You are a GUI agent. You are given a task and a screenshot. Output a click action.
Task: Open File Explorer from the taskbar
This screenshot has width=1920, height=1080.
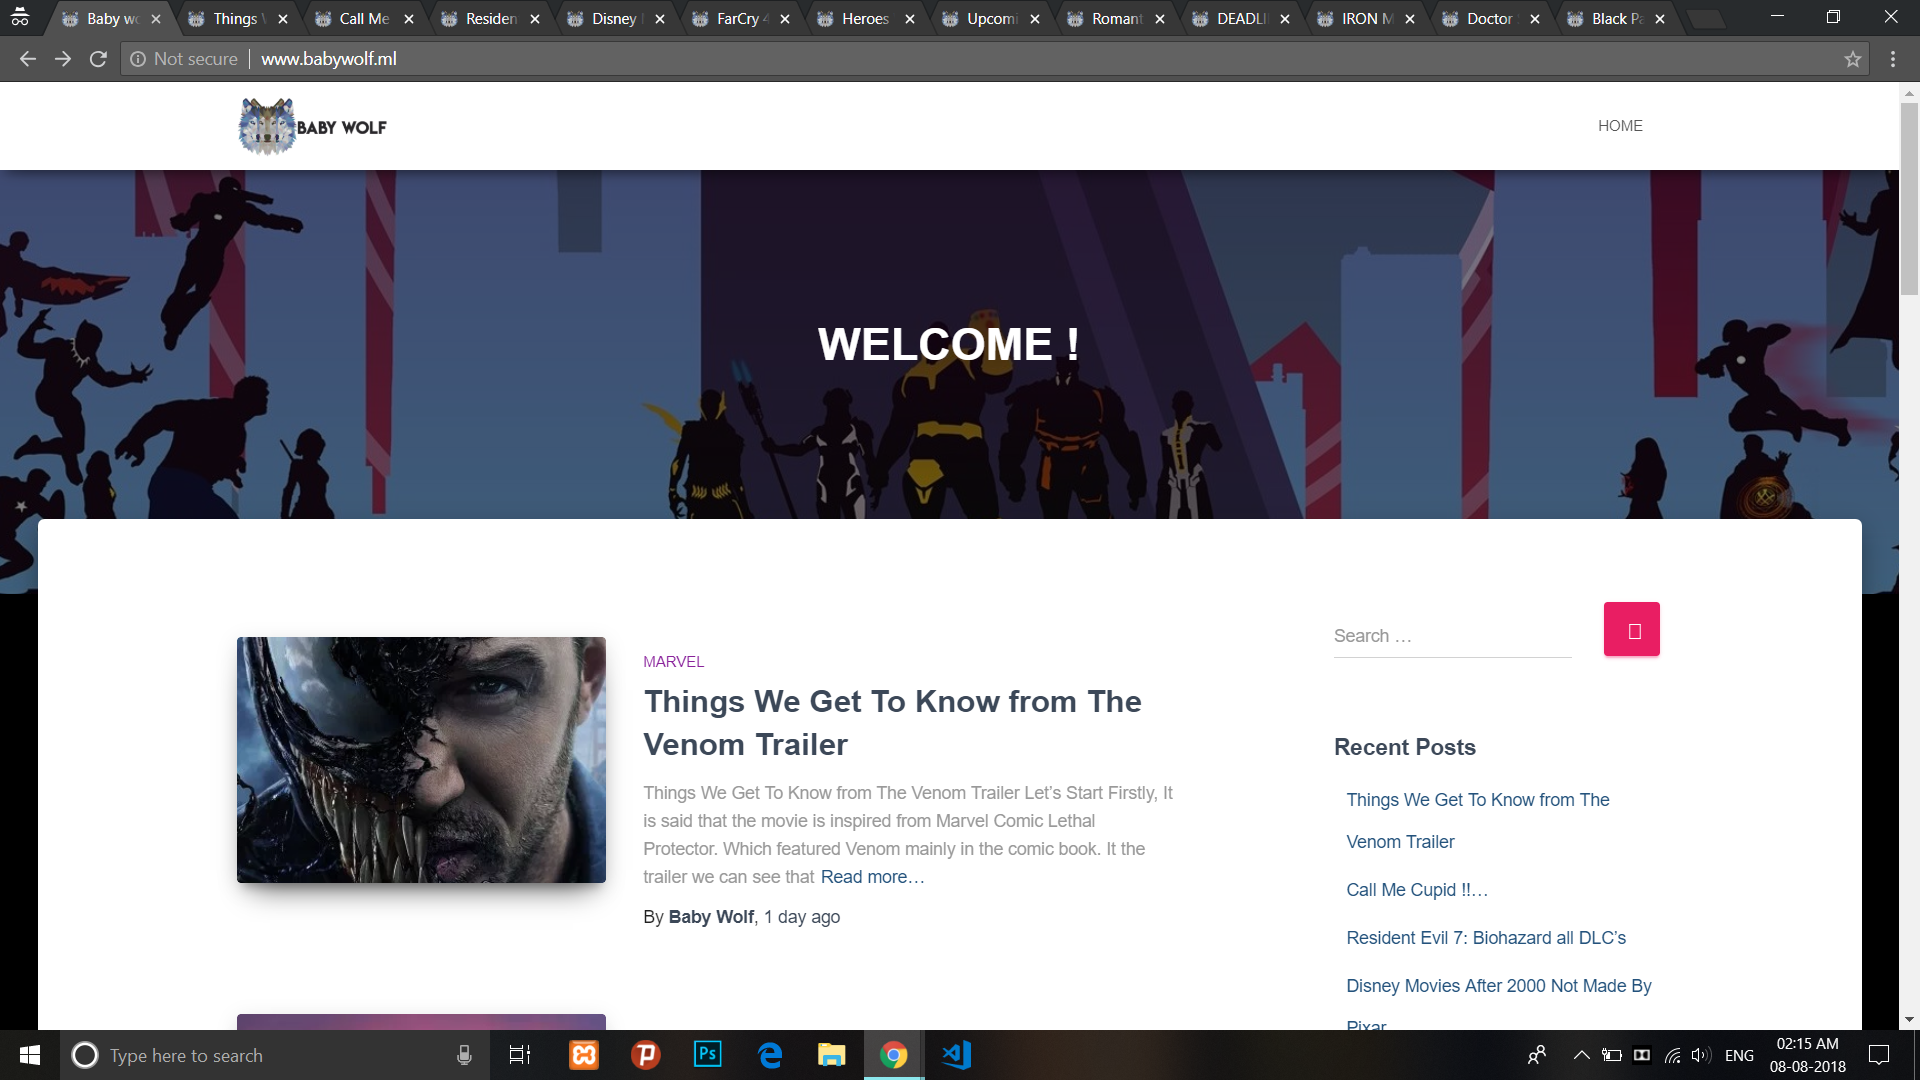tap(832, 1055)
